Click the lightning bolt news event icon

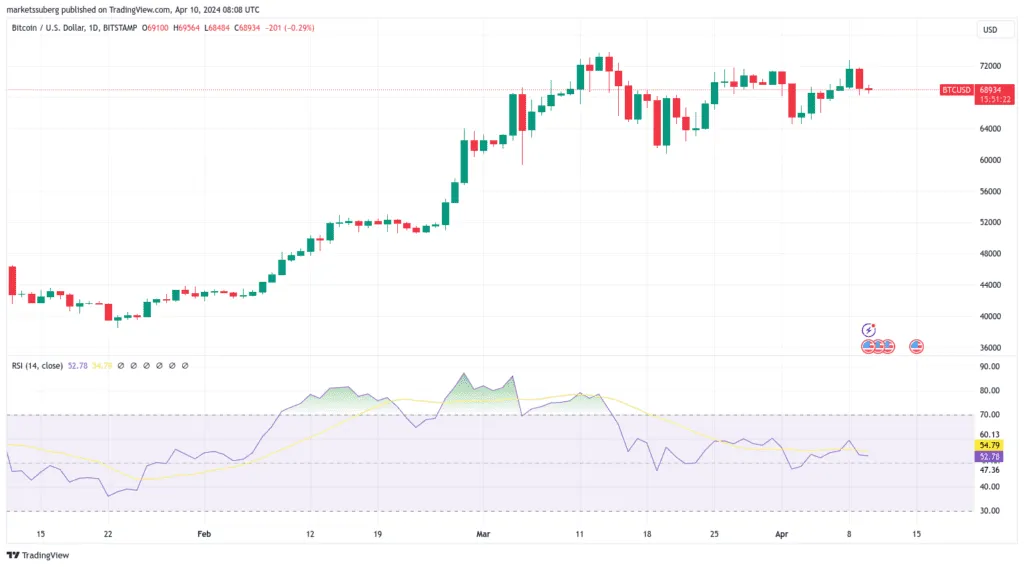click(869, 329)
